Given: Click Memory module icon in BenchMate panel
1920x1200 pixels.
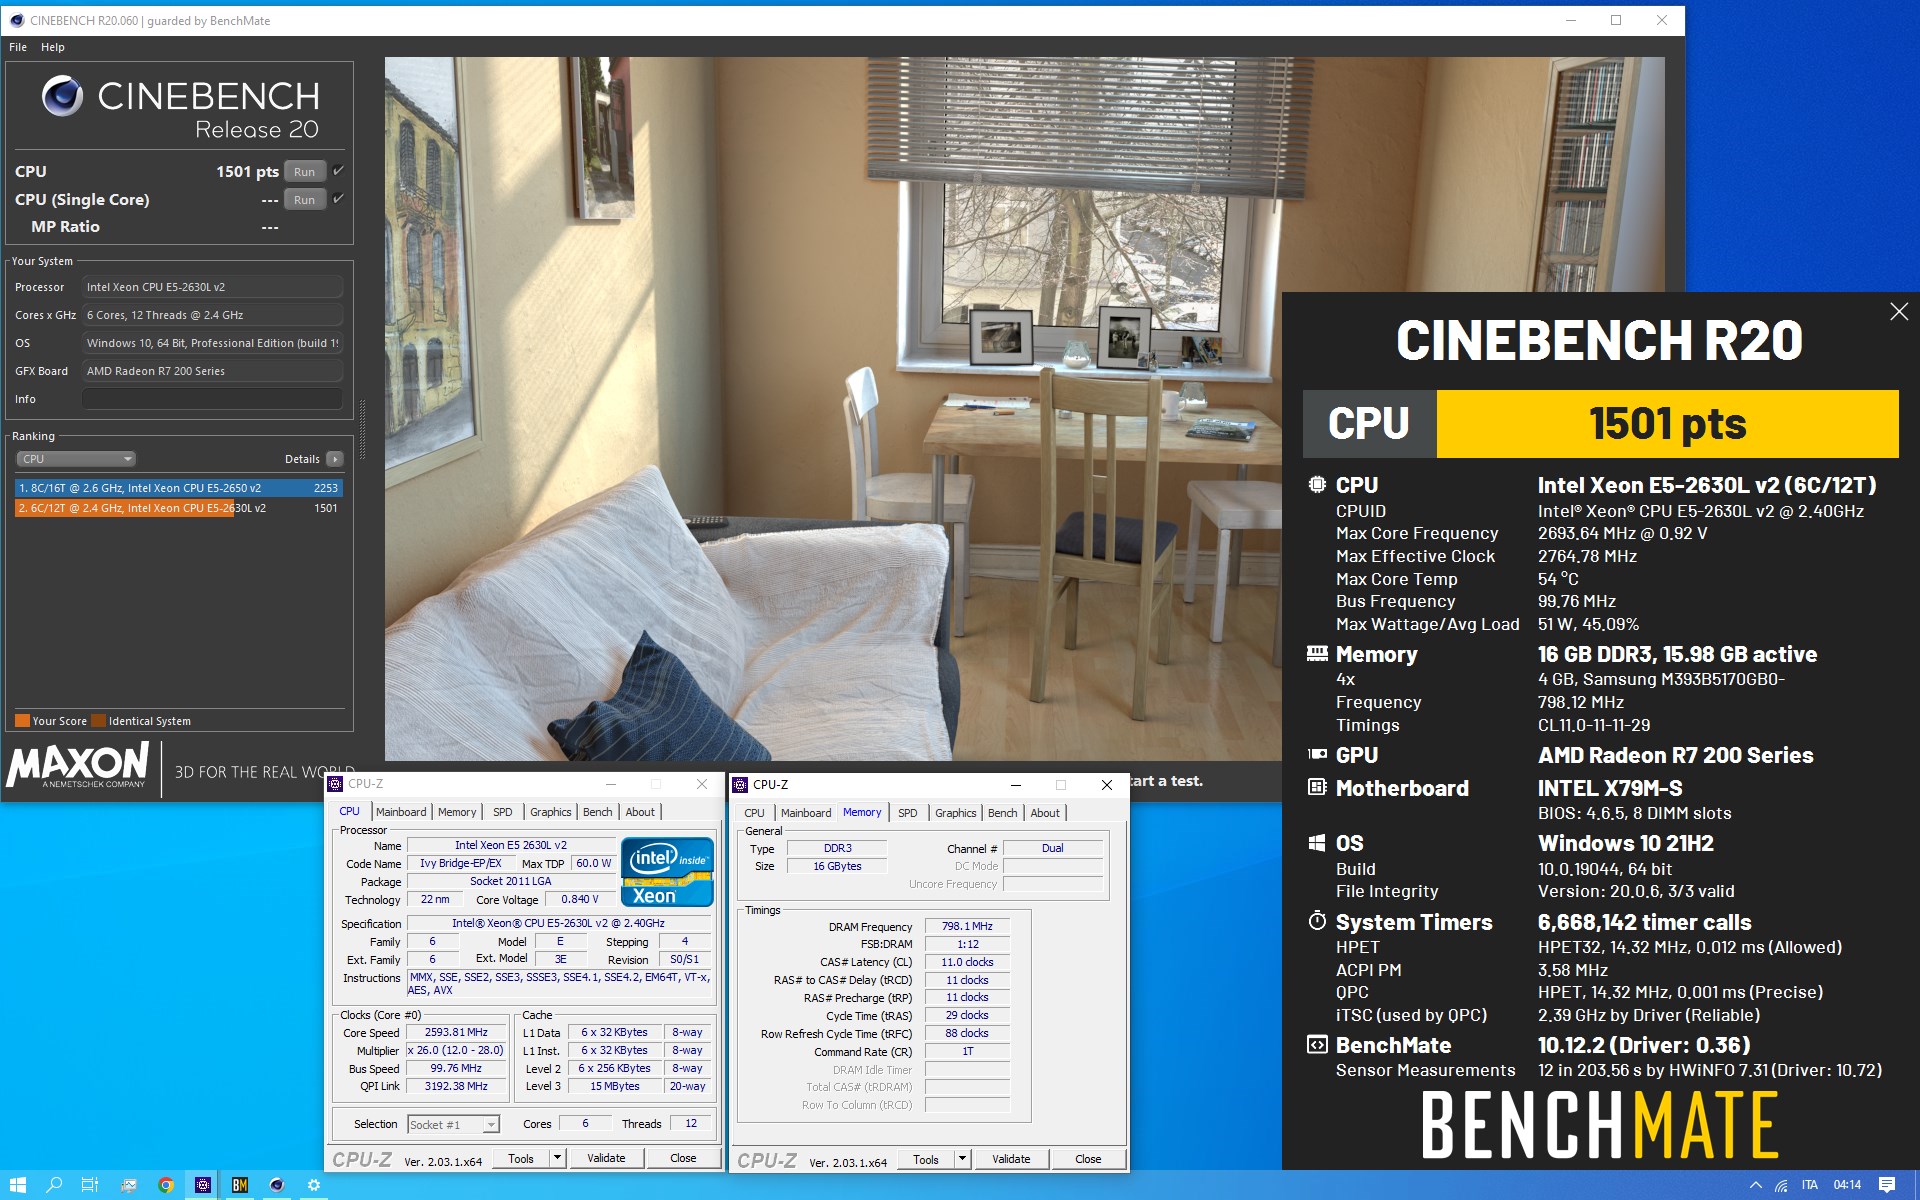Looking at the screenshot, I should [x=1317, y=654].
